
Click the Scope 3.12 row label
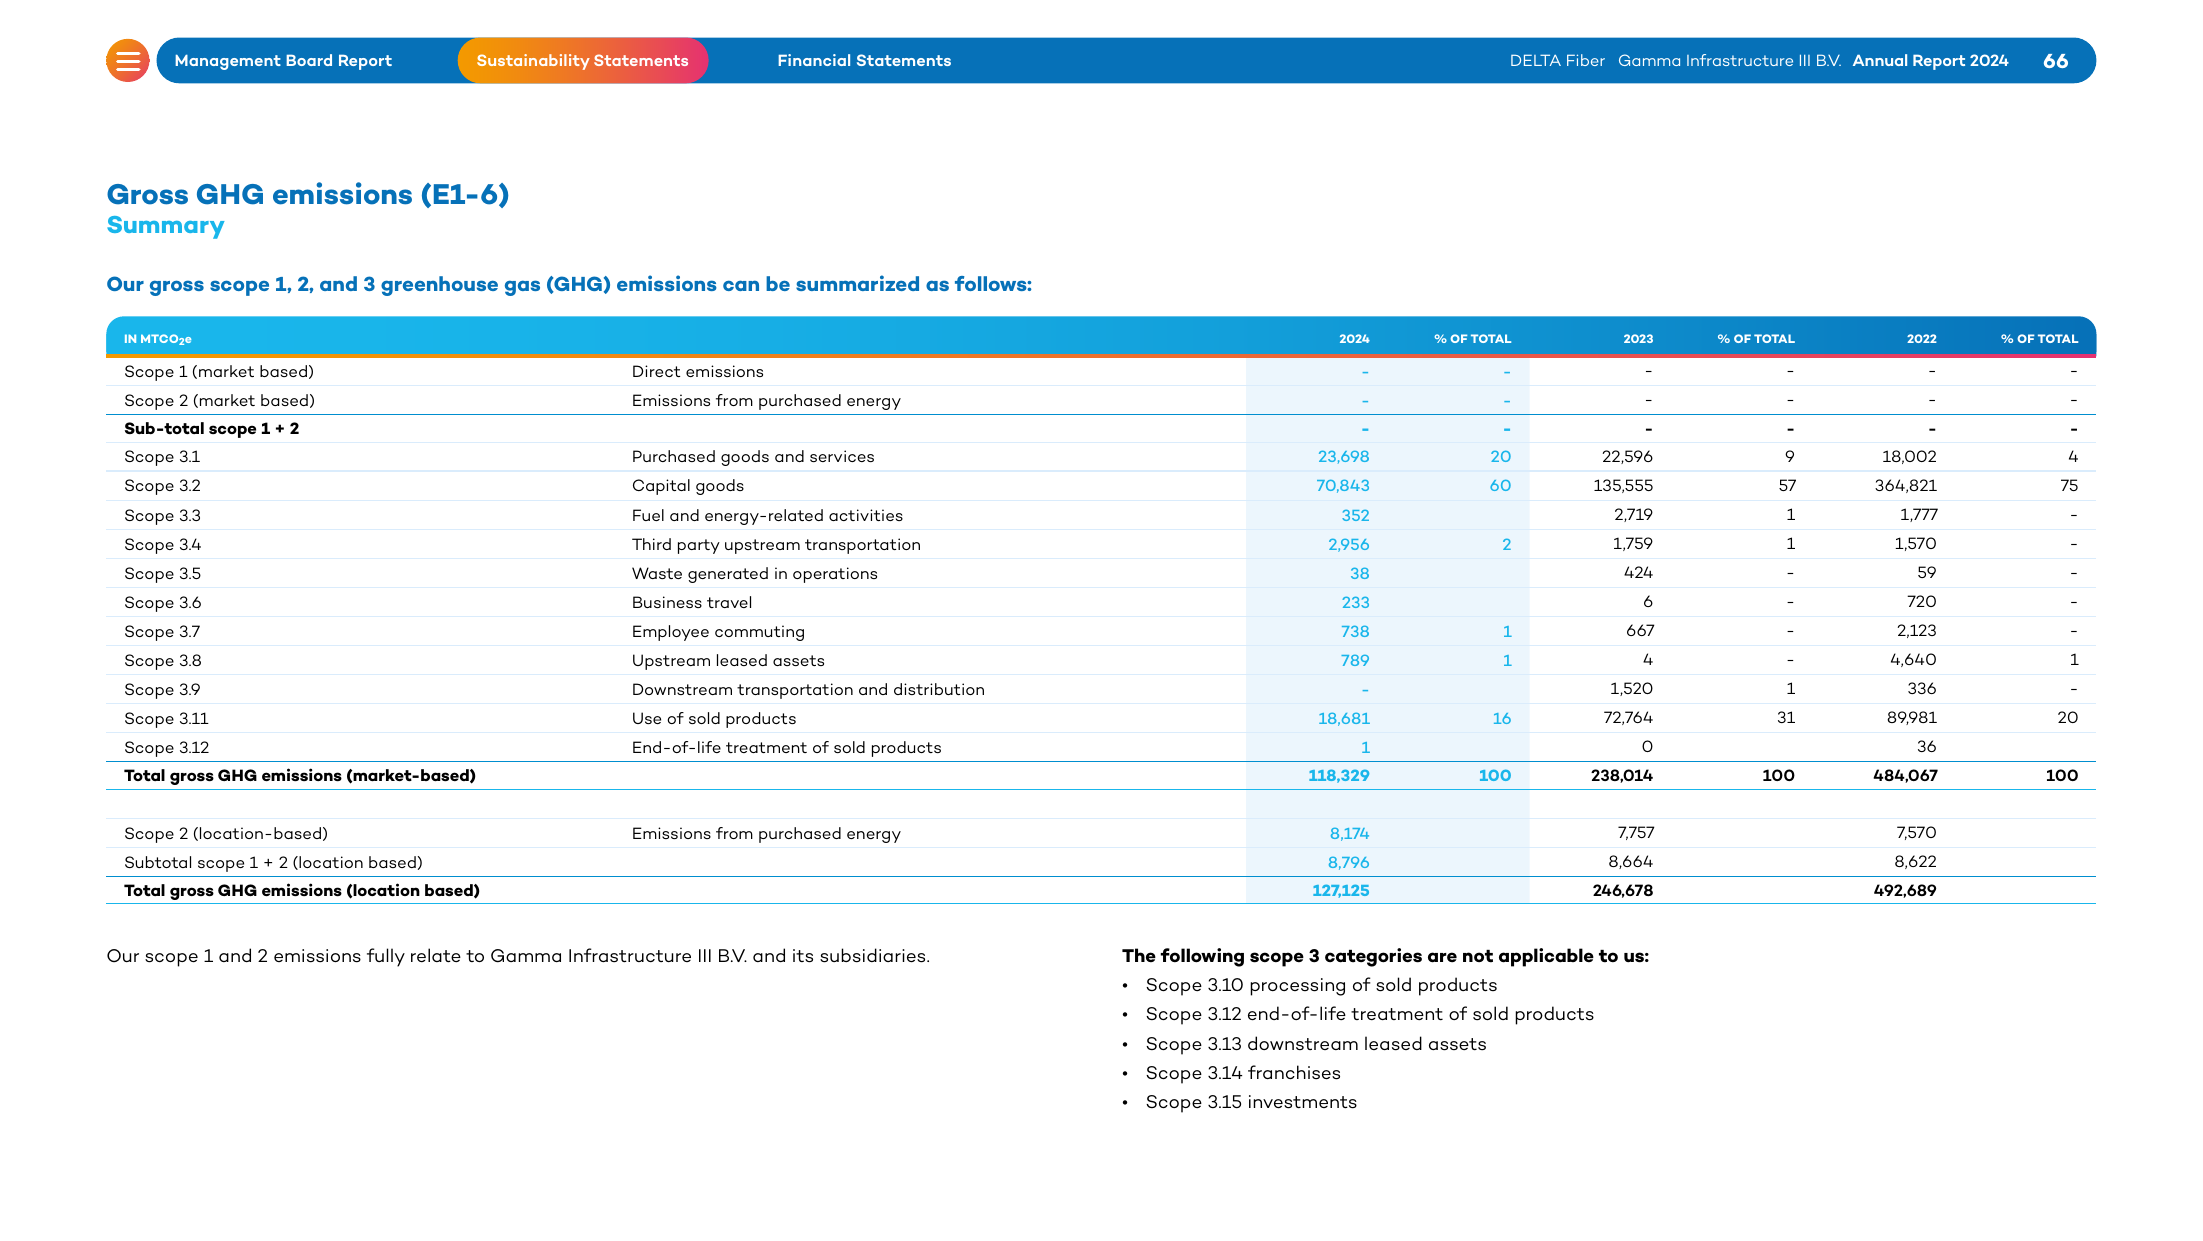[166, 748]
